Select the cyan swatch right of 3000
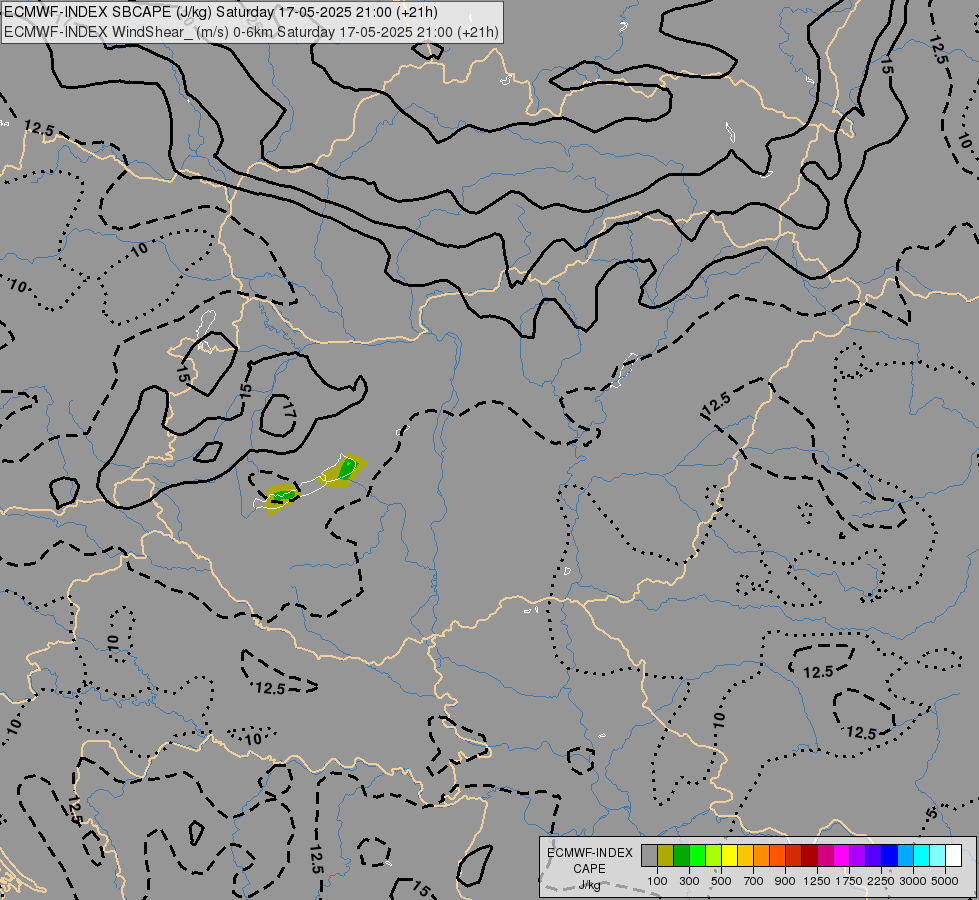This screenshot has height=900, width=979. point(922,856)
